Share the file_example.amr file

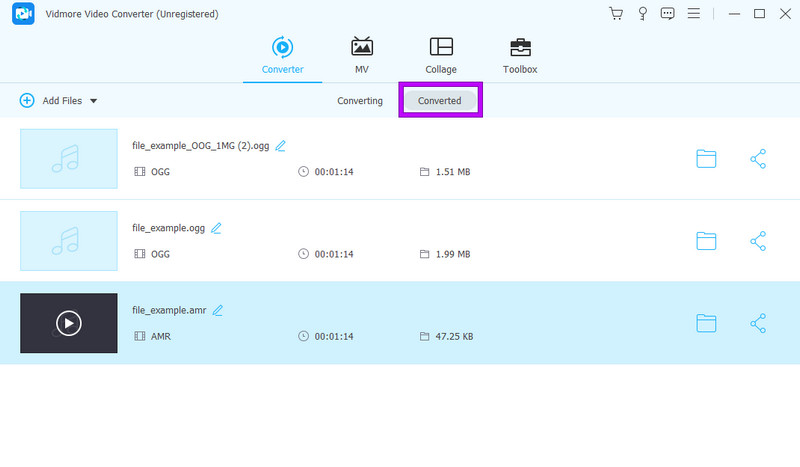click(x=758, y=323)
